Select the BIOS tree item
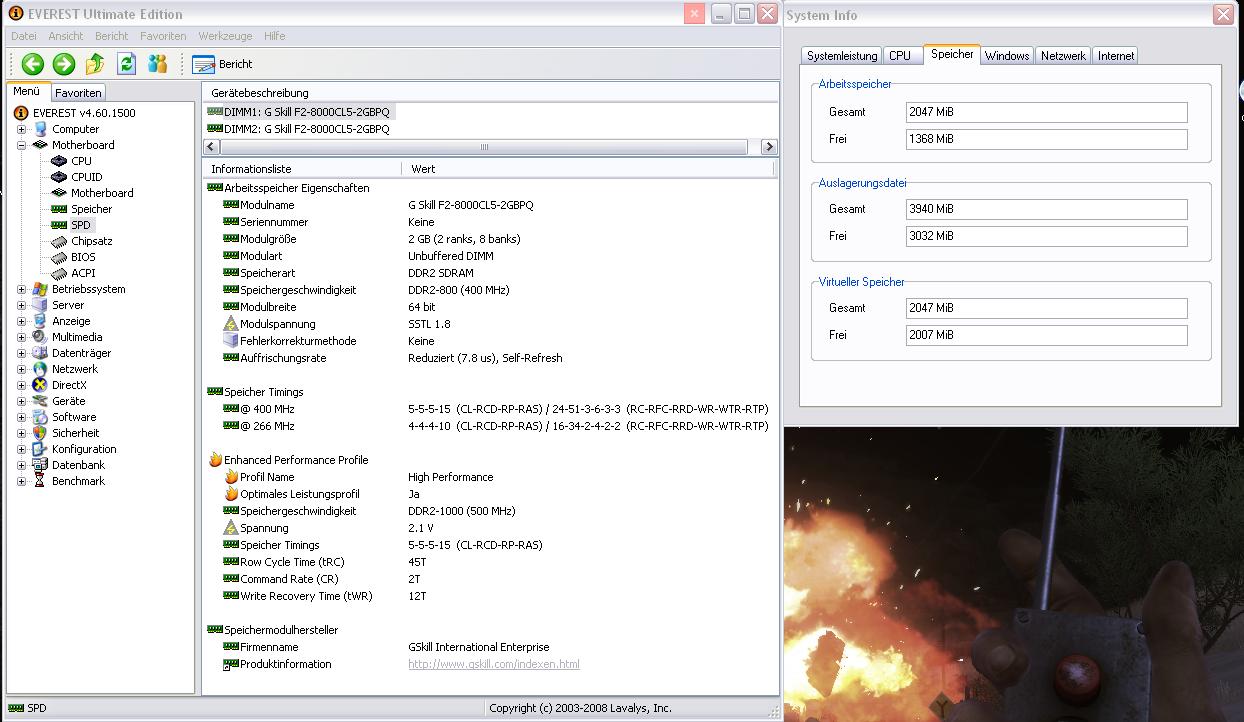Image resolution: width=1244 pixels, height=722 pixels. point(83,257)
